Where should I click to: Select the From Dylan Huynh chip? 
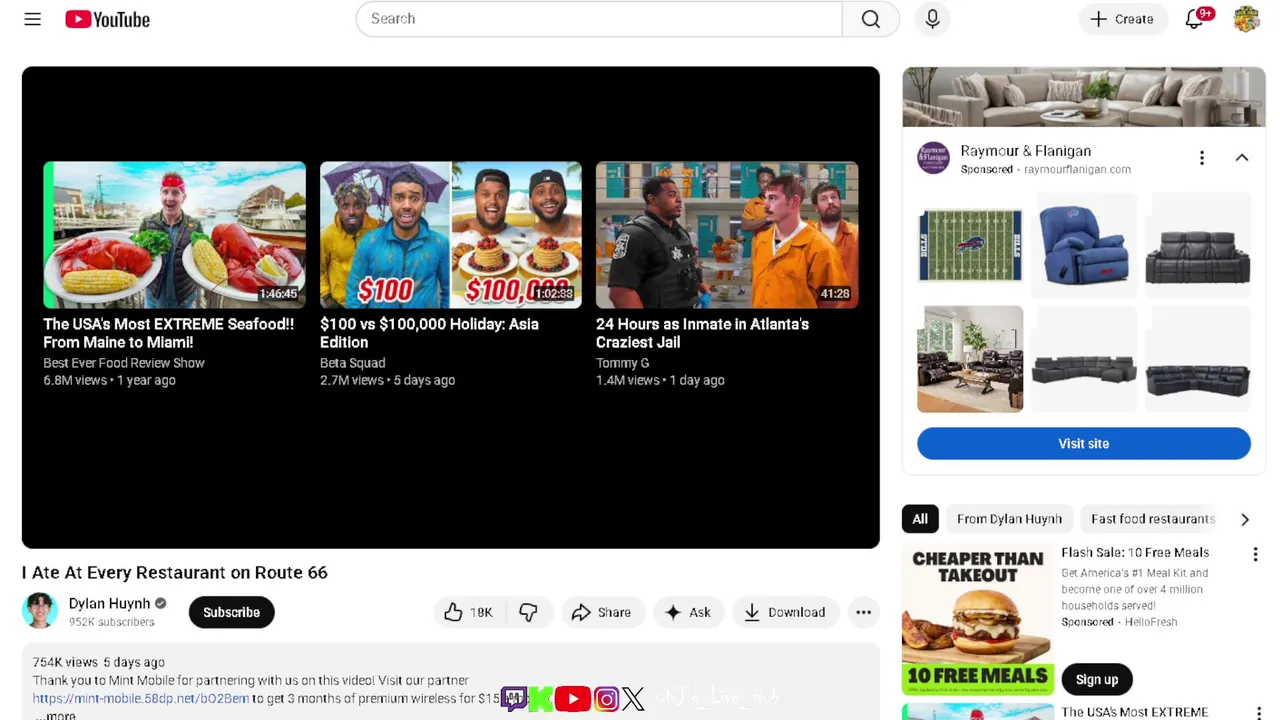point(1009,519)
